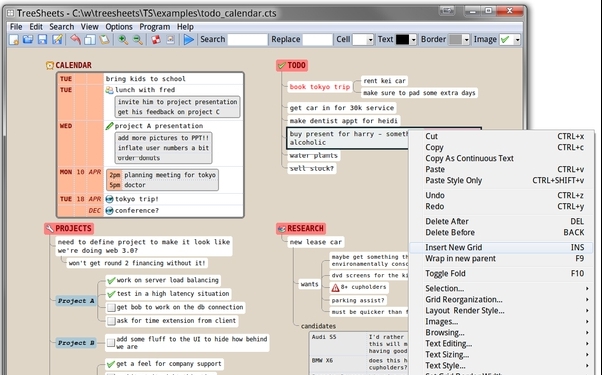604x375 pixels.
Task: Click the globe icon next to tokyo trip!
Action: coord(109,199)
